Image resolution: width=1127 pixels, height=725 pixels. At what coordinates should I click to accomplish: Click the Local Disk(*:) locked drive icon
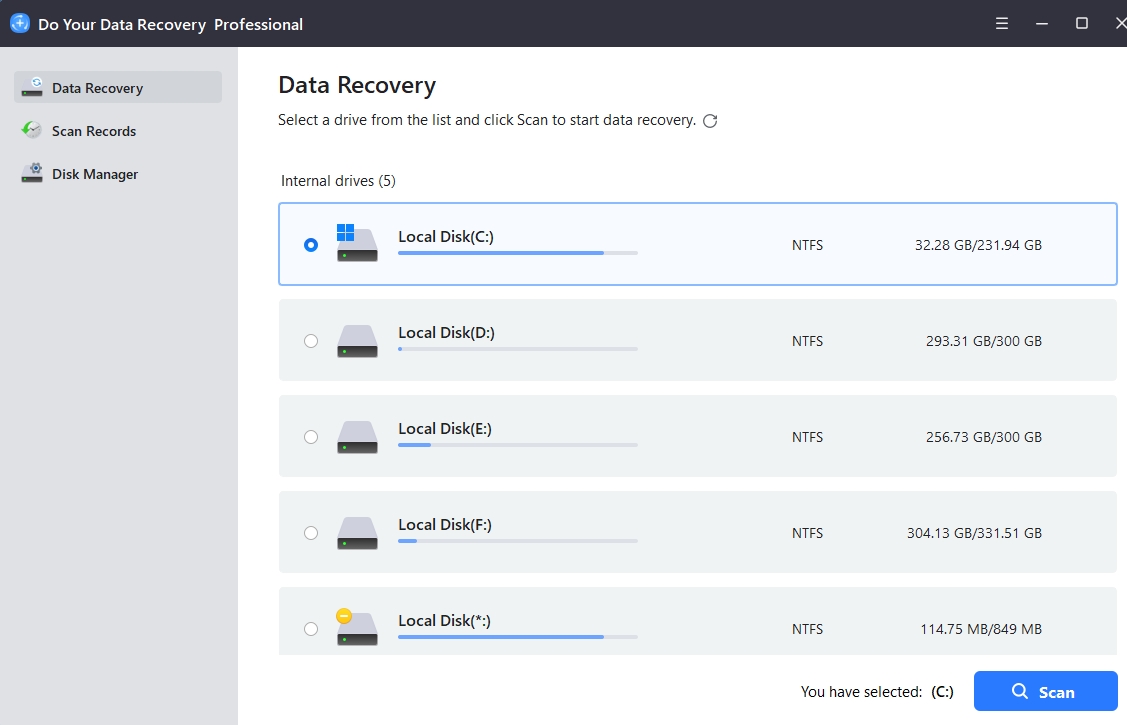[x=357, y=627]
